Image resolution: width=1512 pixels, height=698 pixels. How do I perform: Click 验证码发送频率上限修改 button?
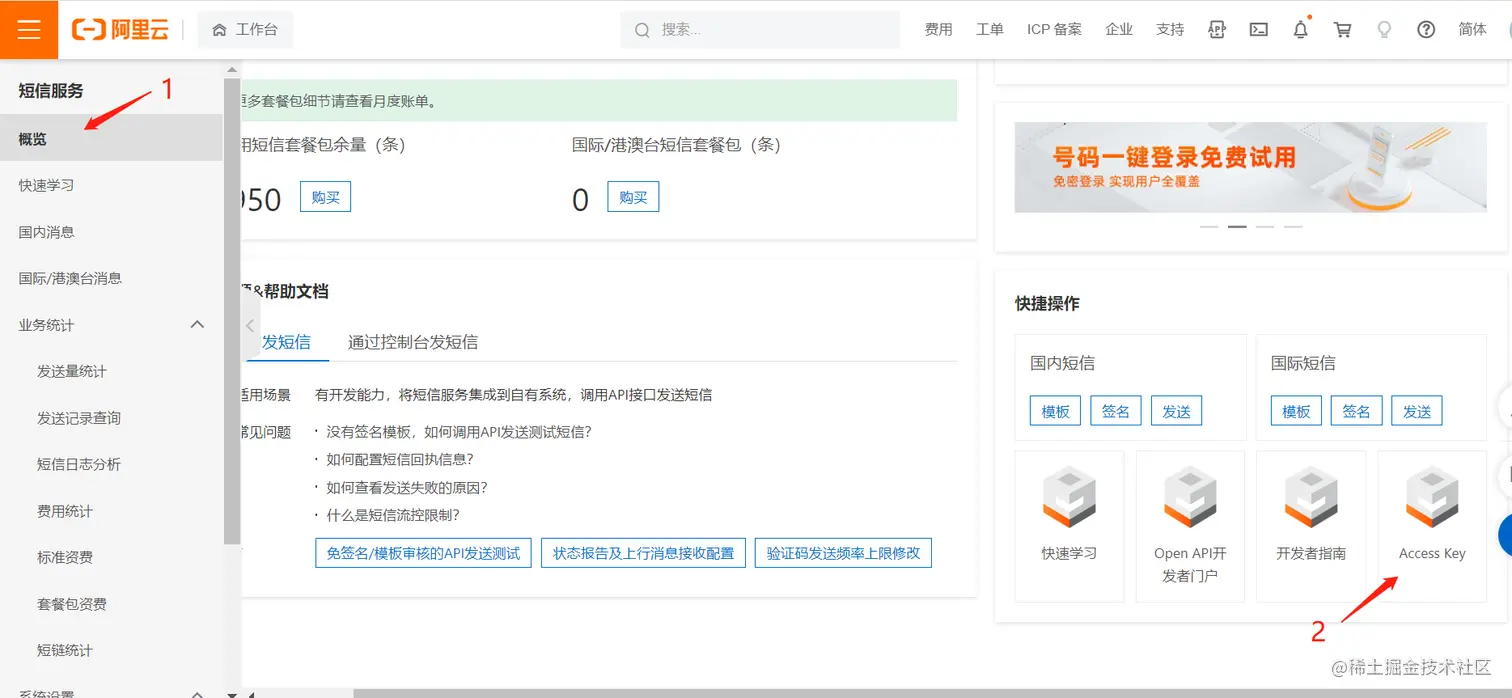(843, 553)
